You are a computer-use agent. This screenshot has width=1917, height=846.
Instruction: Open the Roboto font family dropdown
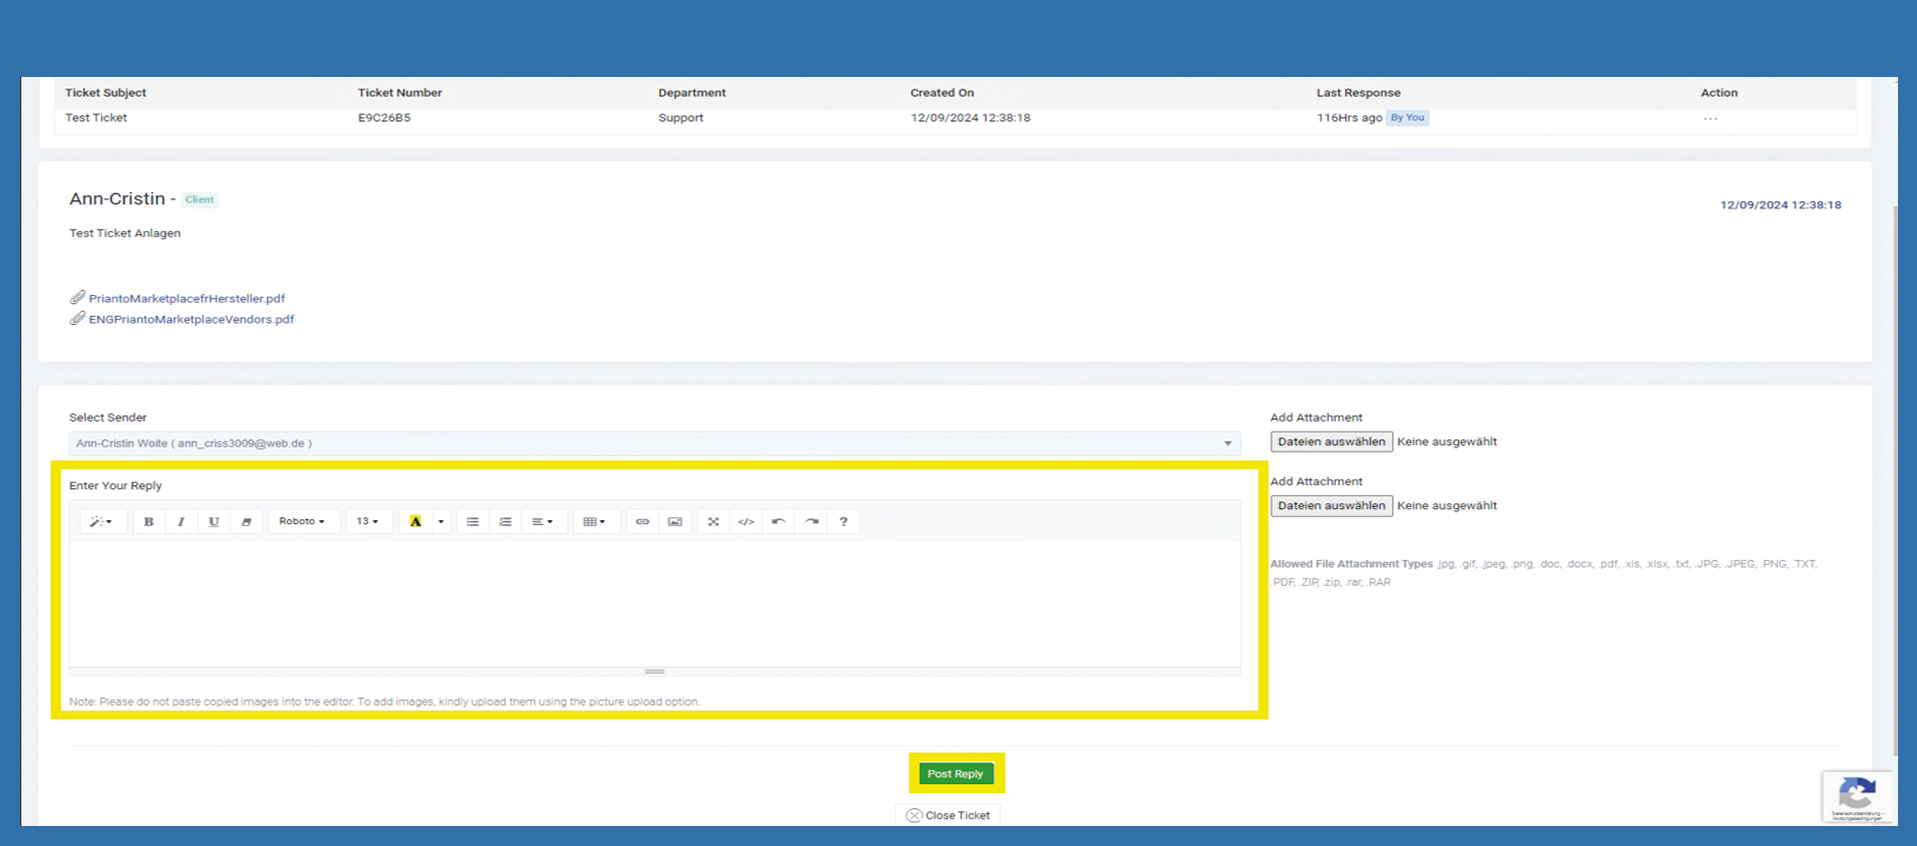302,522
